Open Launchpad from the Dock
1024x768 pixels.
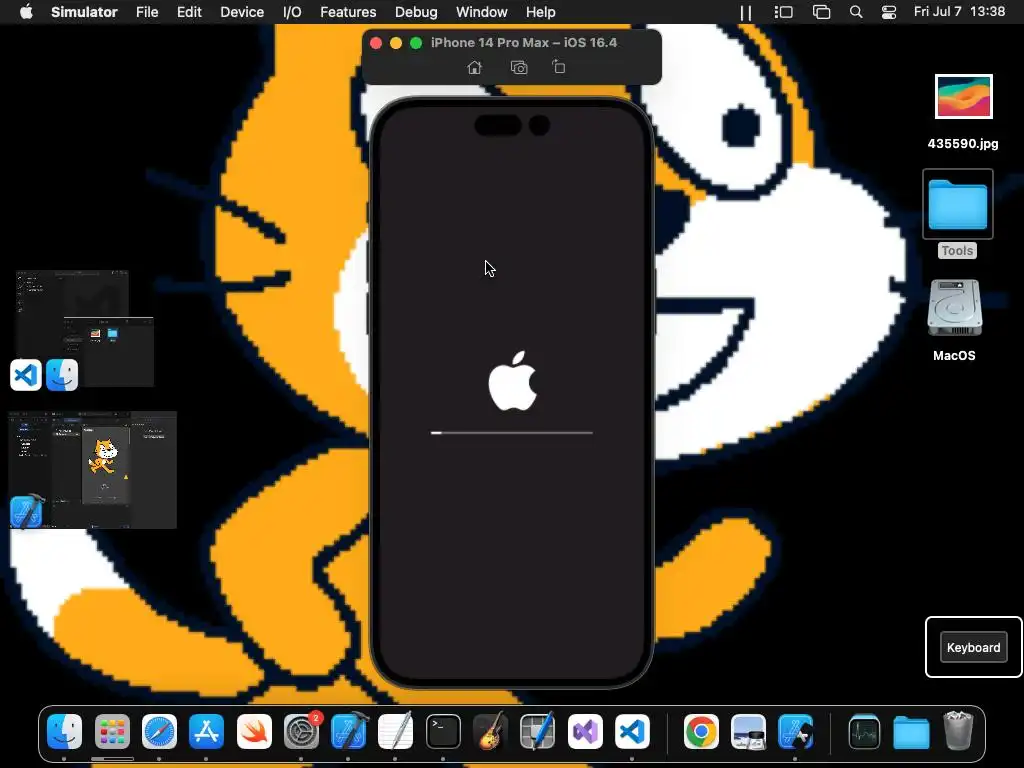click(112, 731)
